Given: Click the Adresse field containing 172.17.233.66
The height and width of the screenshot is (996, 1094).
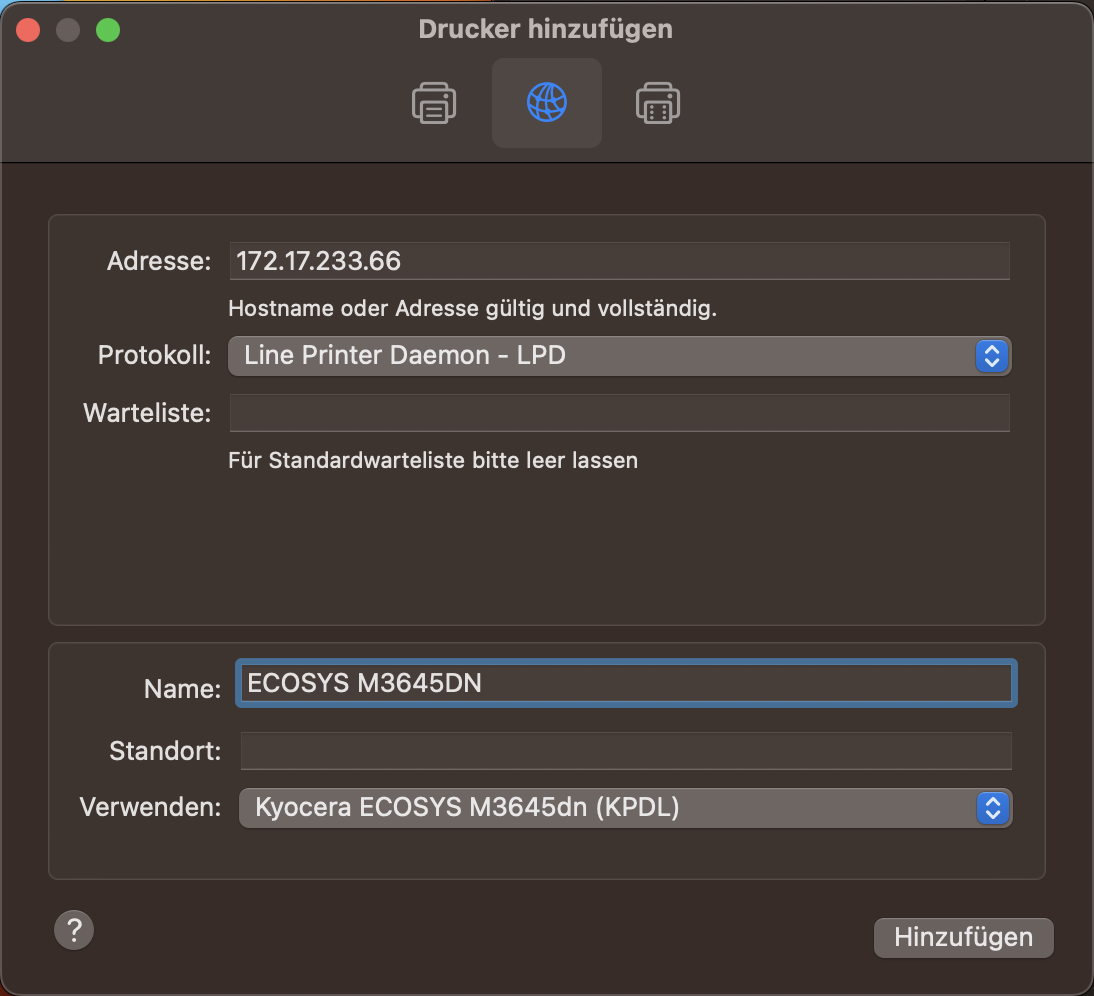Looking at the screenshot, I should (619, 261).
